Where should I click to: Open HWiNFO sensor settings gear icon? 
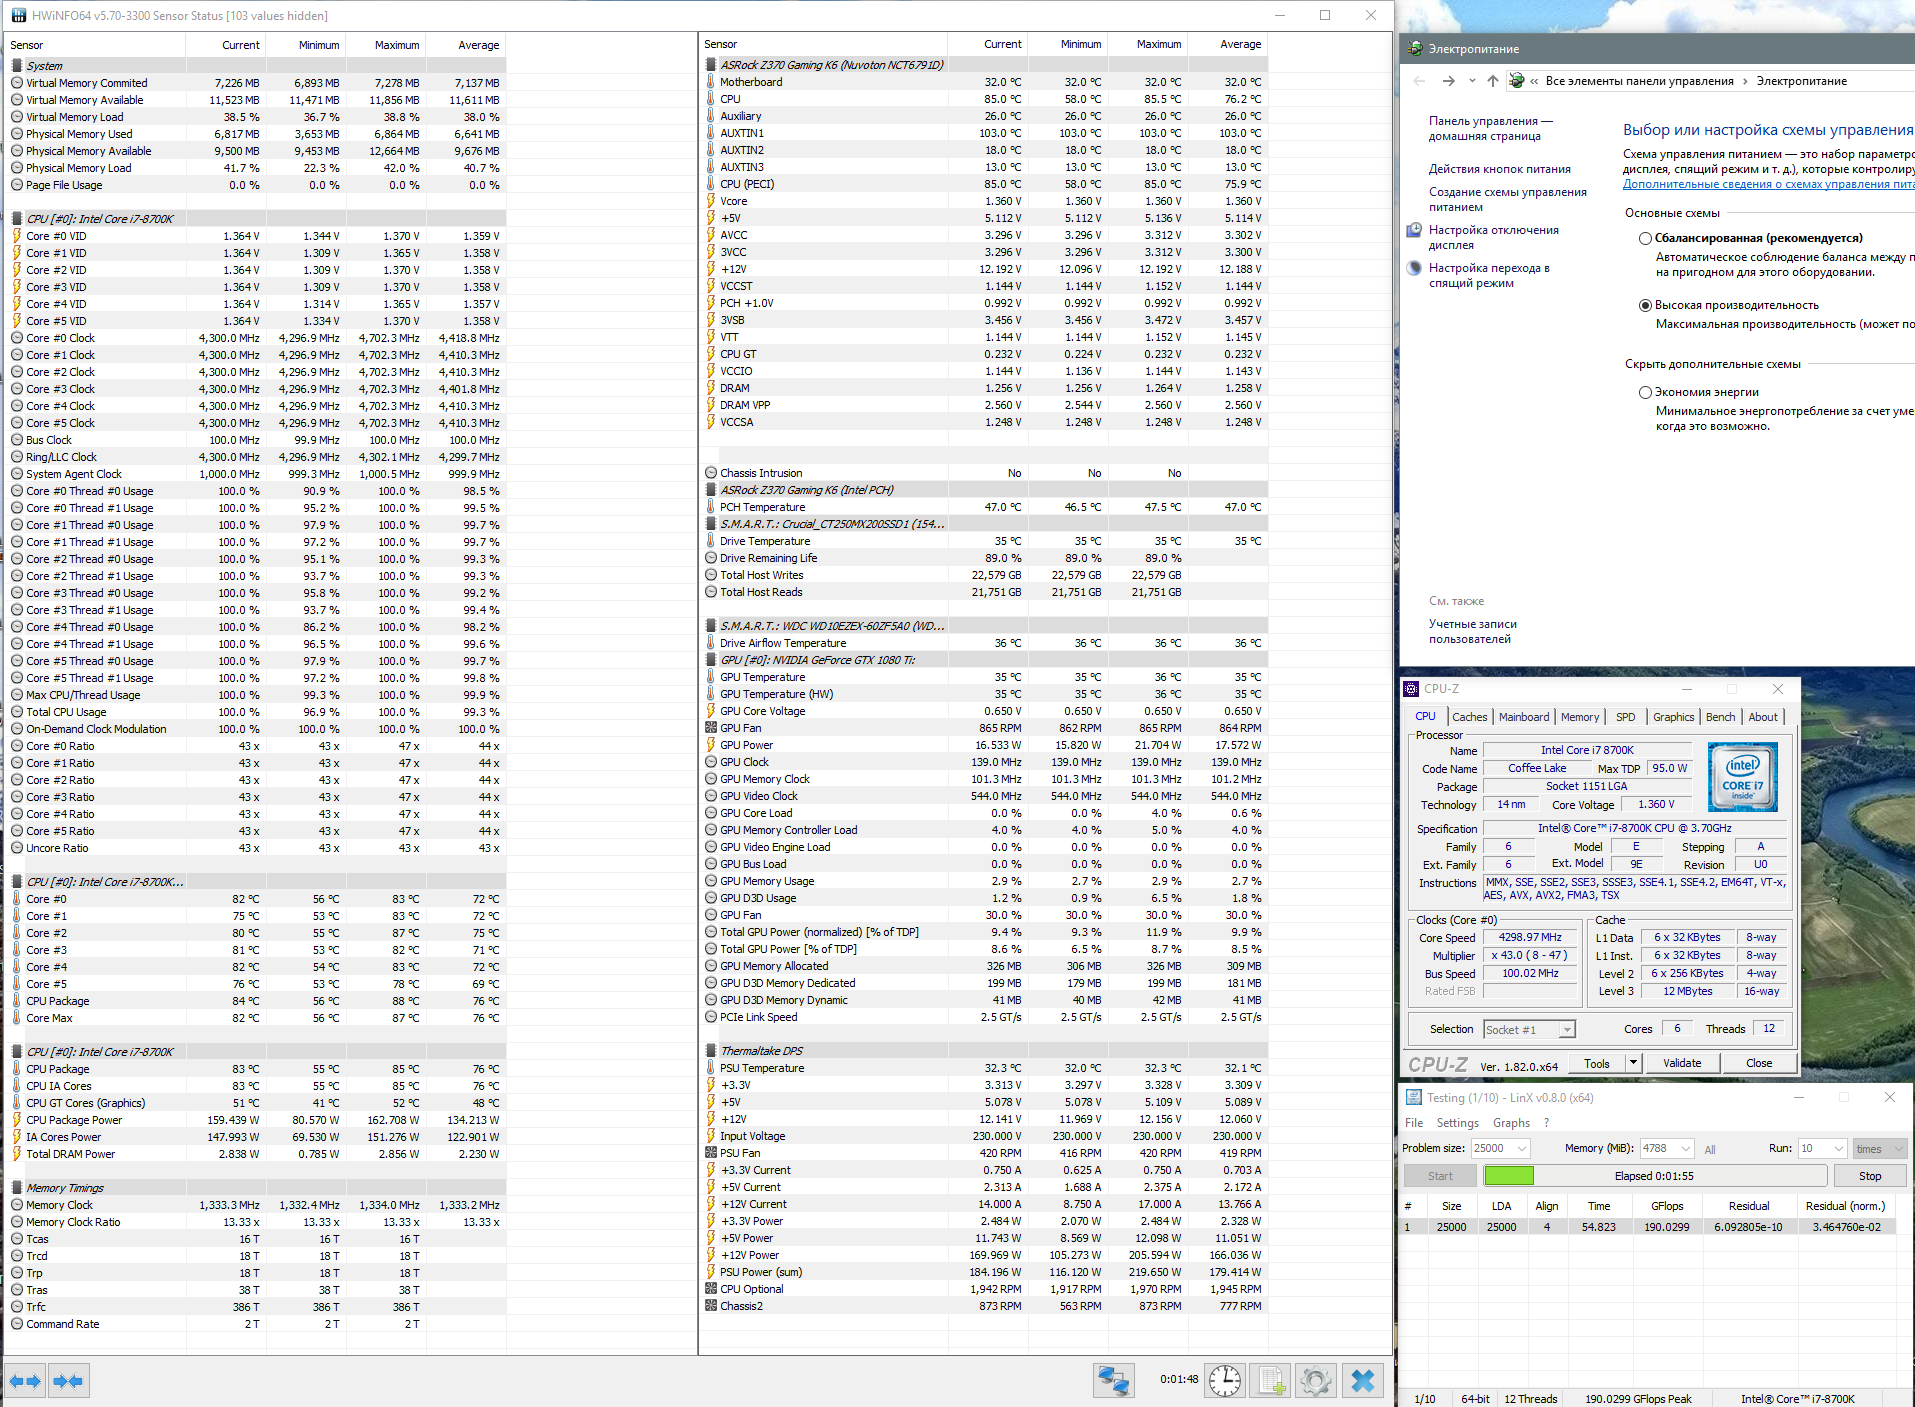[x=1316, y=1381]
